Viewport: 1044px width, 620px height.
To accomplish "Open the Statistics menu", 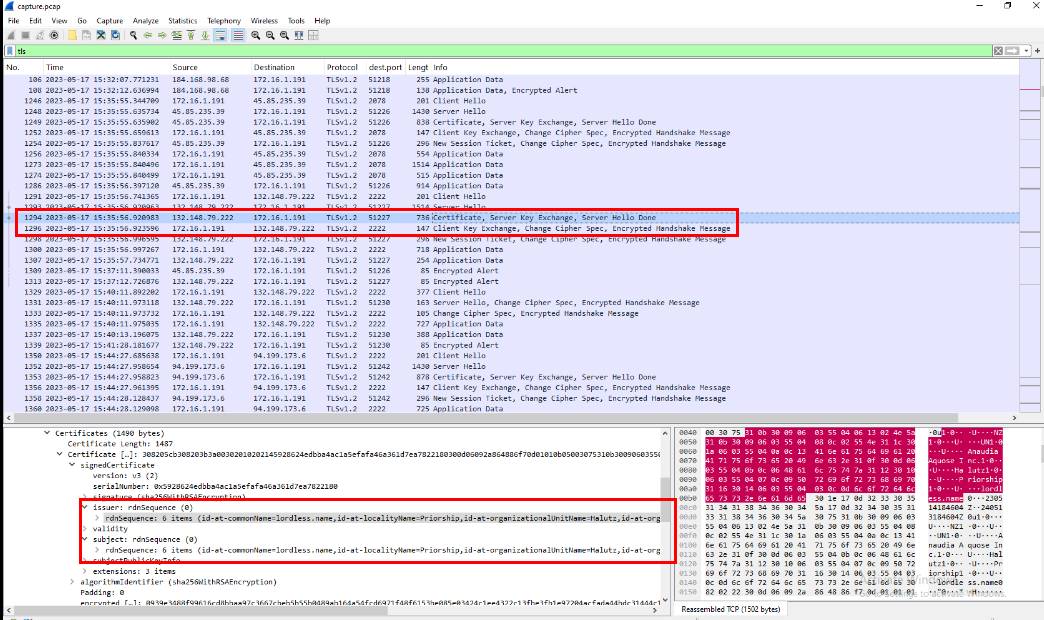I will click(x=182, y=20).
